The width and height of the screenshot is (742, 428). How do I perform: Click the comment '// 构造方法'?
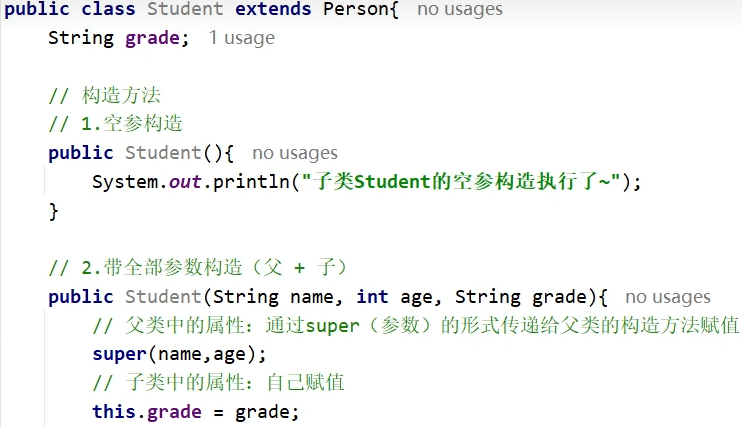click(x=105, y=95)
